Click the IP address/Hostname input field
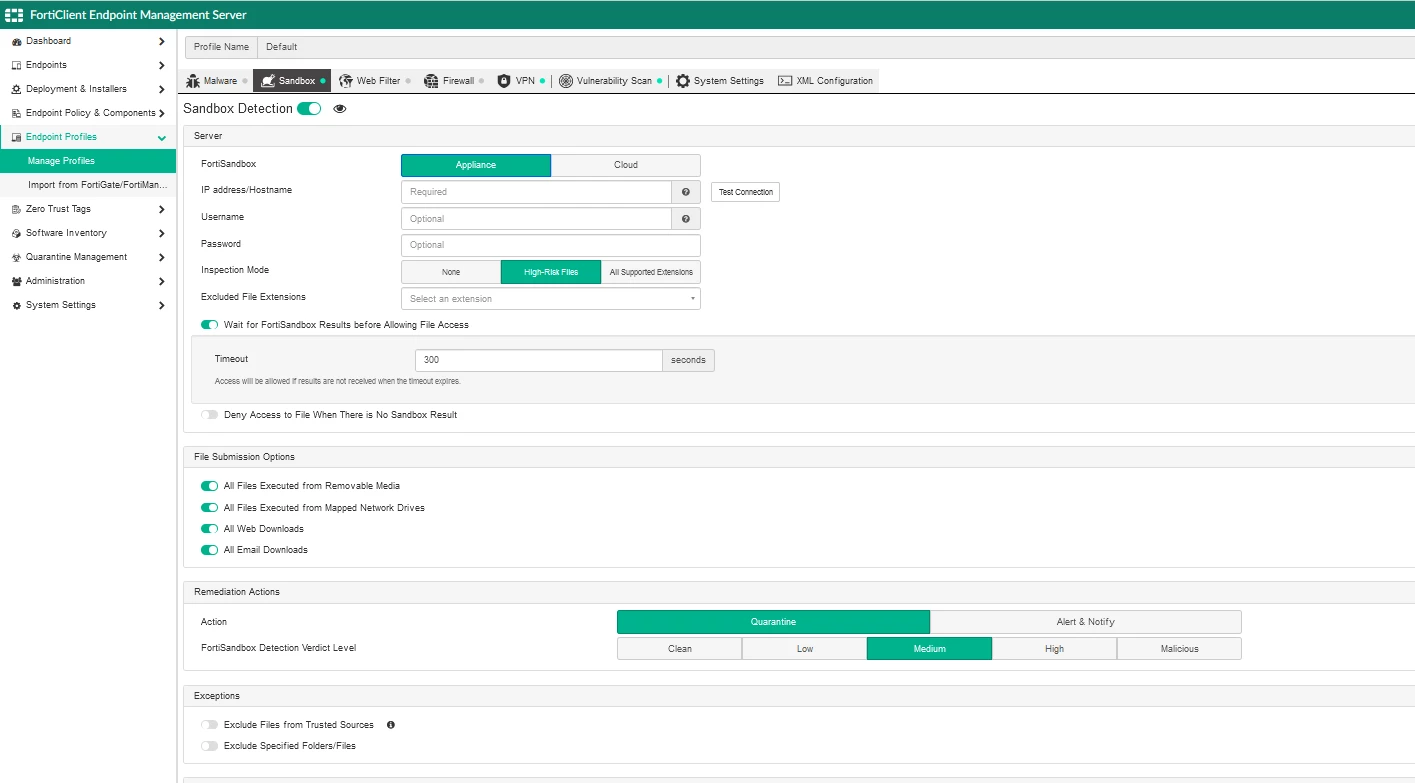Viewport: 1415px width, 783px height. (x=536, y=192)
